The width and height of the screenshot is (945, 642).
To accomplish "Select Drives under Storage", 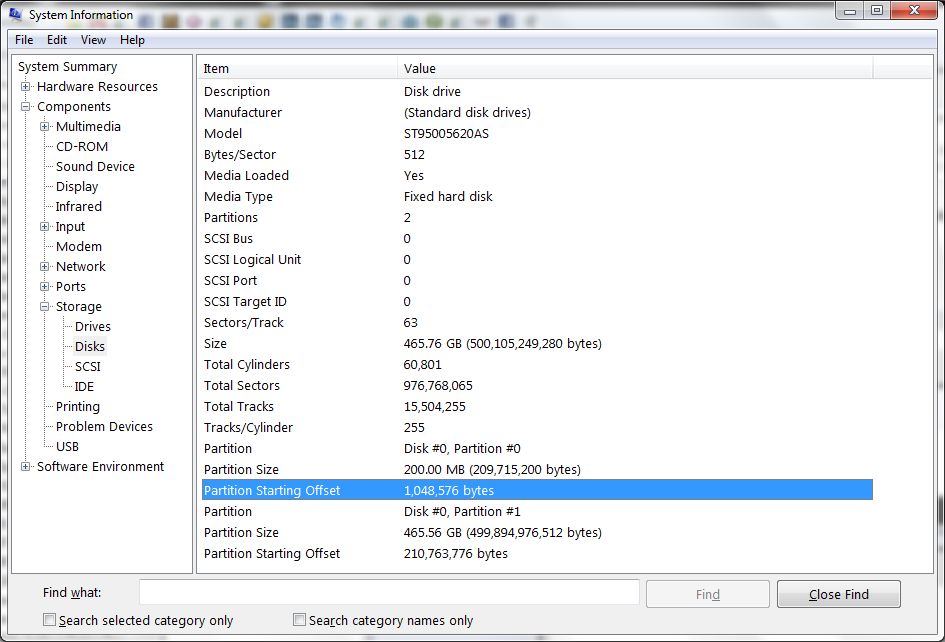I will point(93,326).
